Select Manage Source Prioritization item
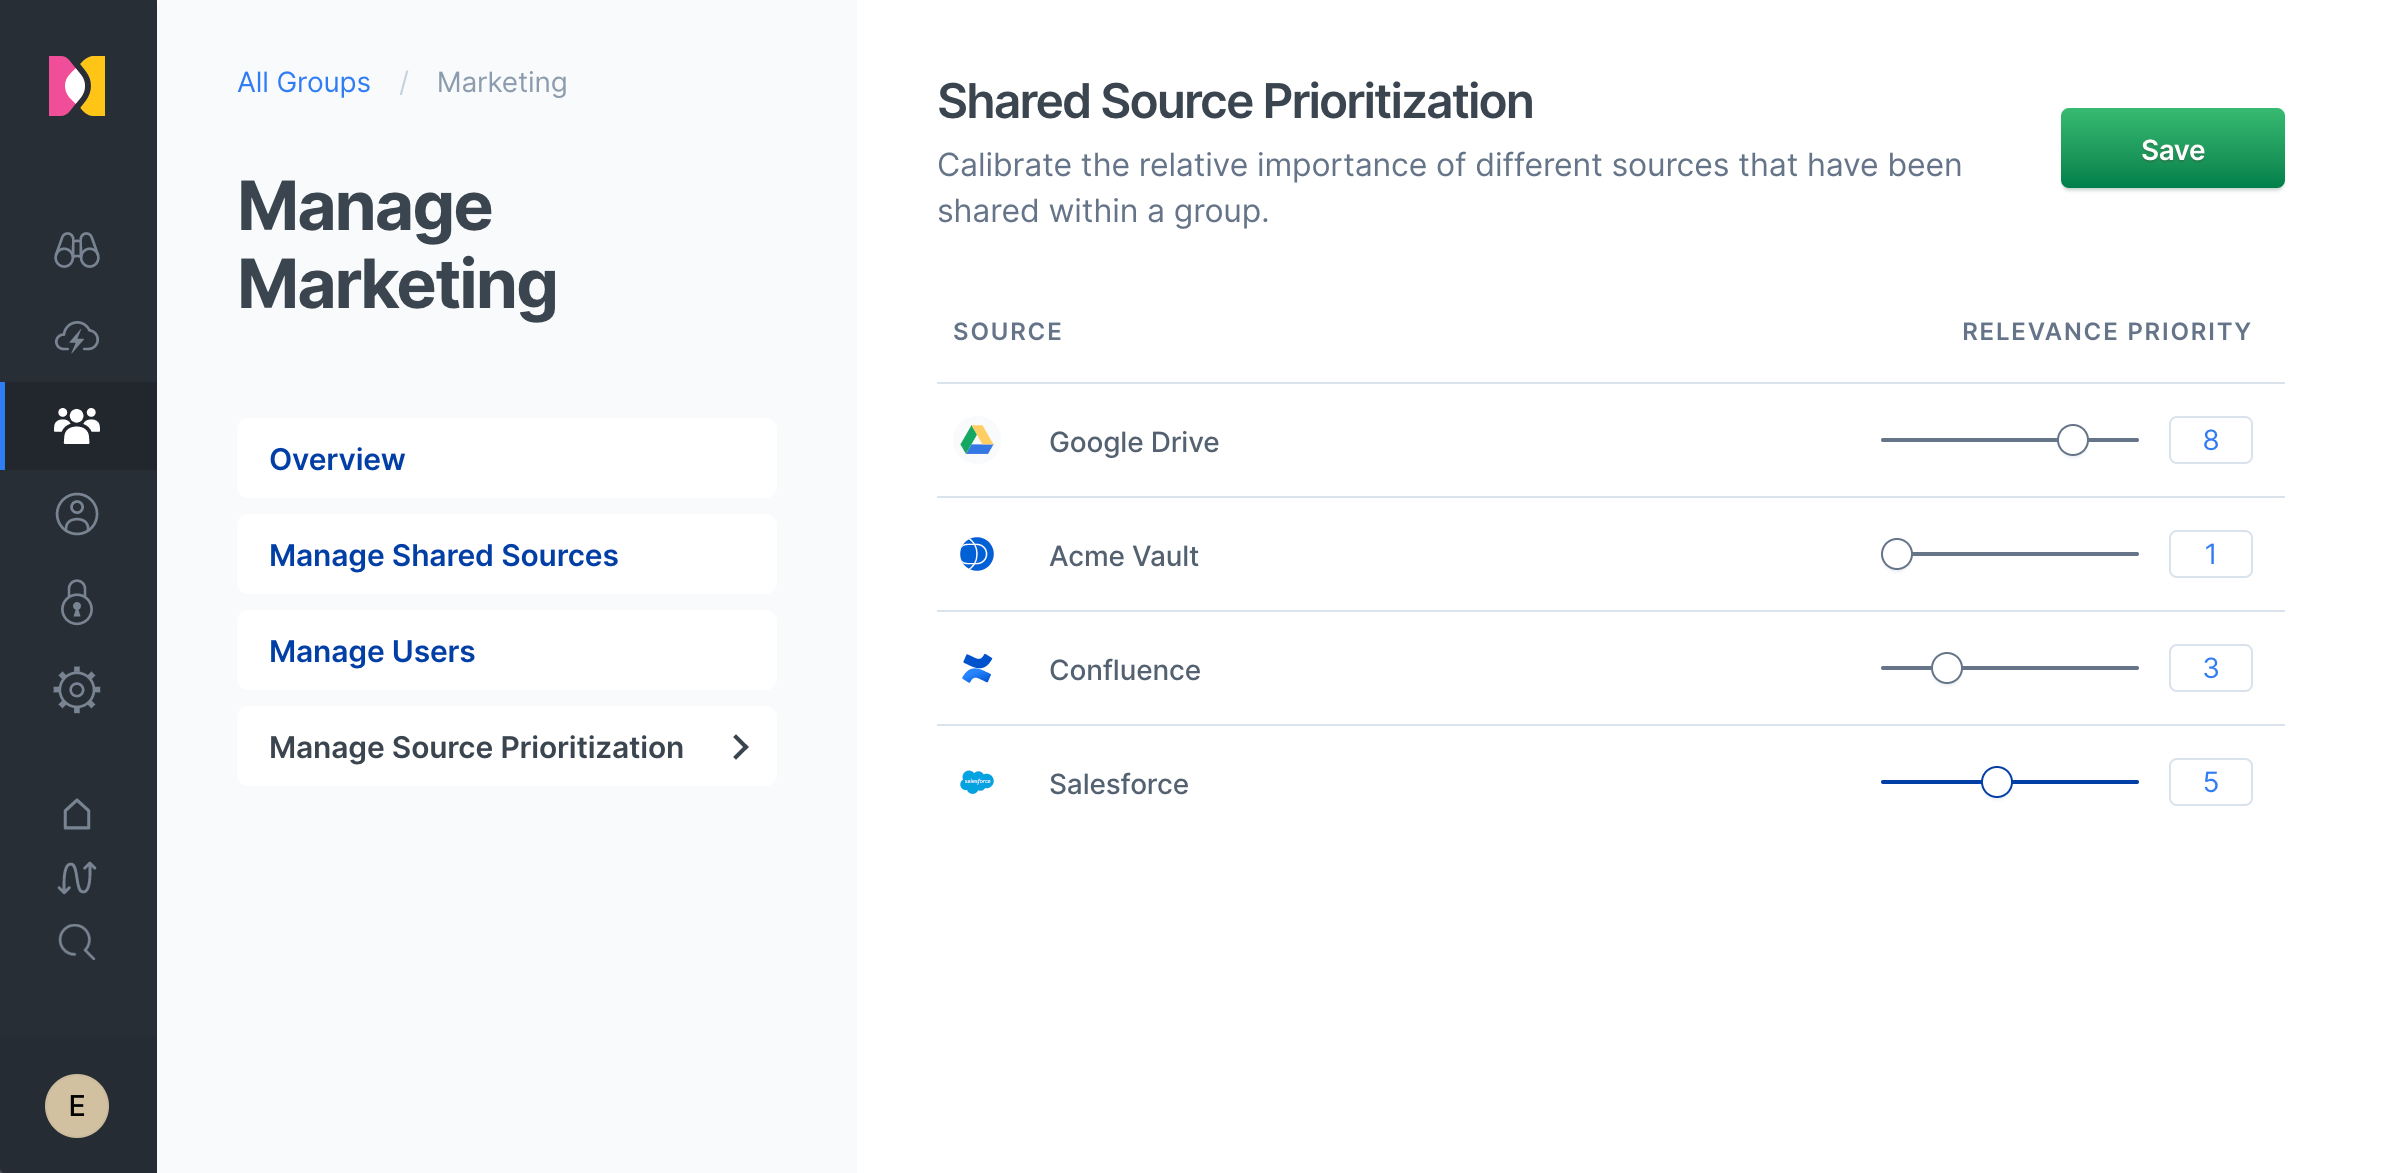The height and width of the screenshot is (1173, 2402). 507,747
